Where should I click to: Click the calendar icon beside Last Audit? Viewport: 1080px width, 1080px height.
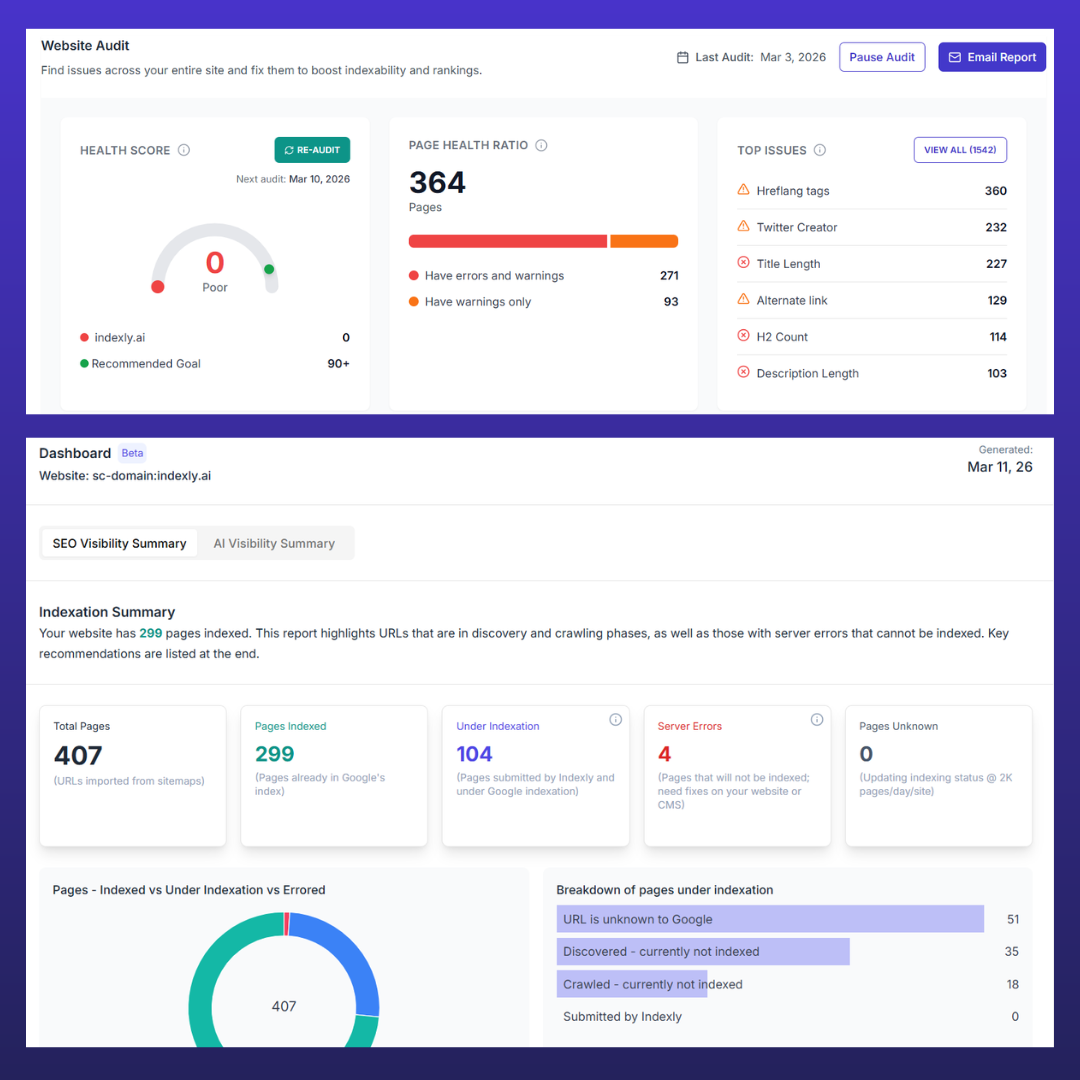(x=683, y=58)
